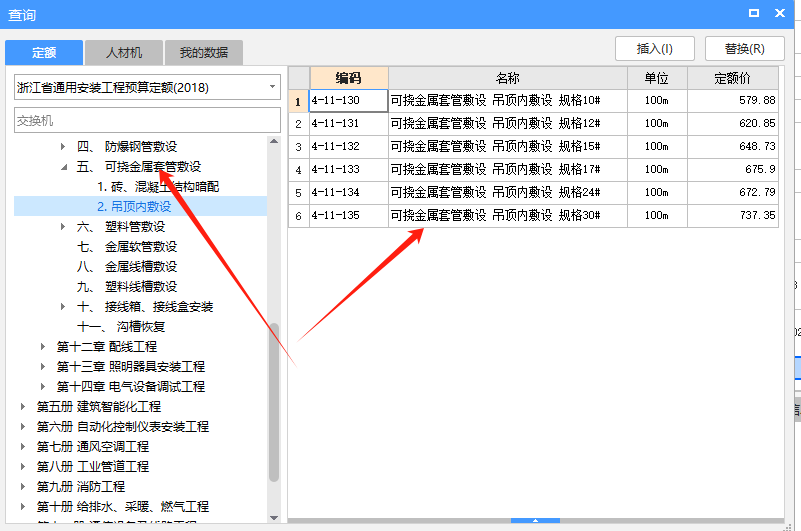Select code cell 4-11-133

coord(349,170)
